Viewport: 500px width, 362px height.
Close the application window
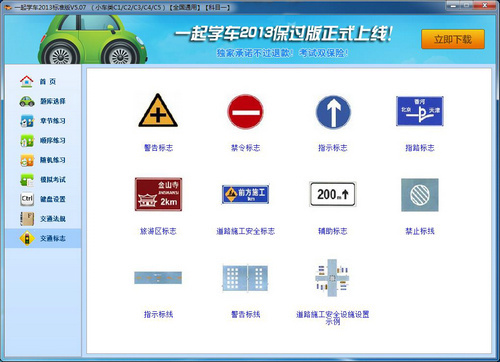tap(485, 5)
